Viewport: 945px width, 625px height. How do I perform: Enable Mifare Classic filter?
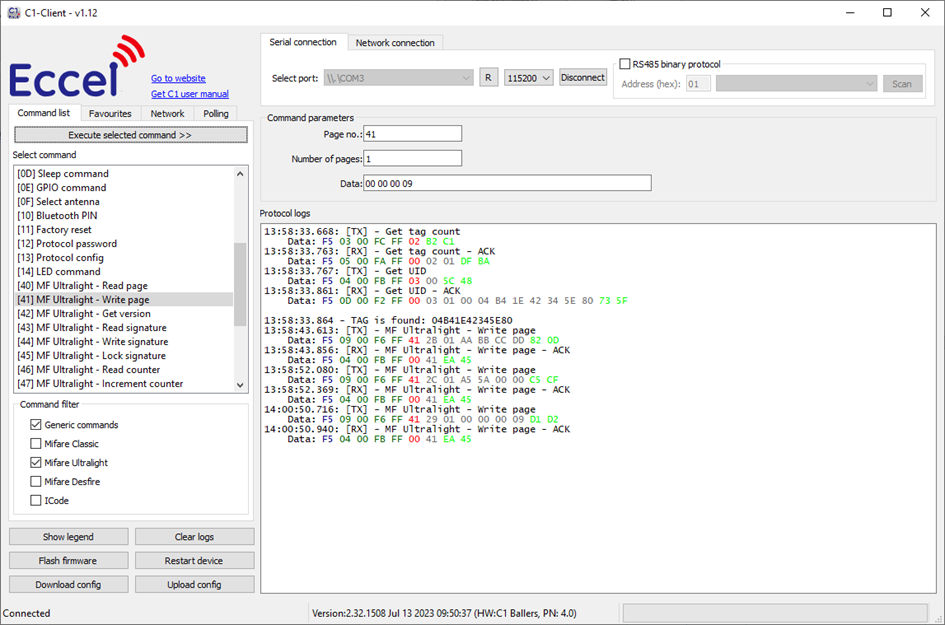point(36,444)
